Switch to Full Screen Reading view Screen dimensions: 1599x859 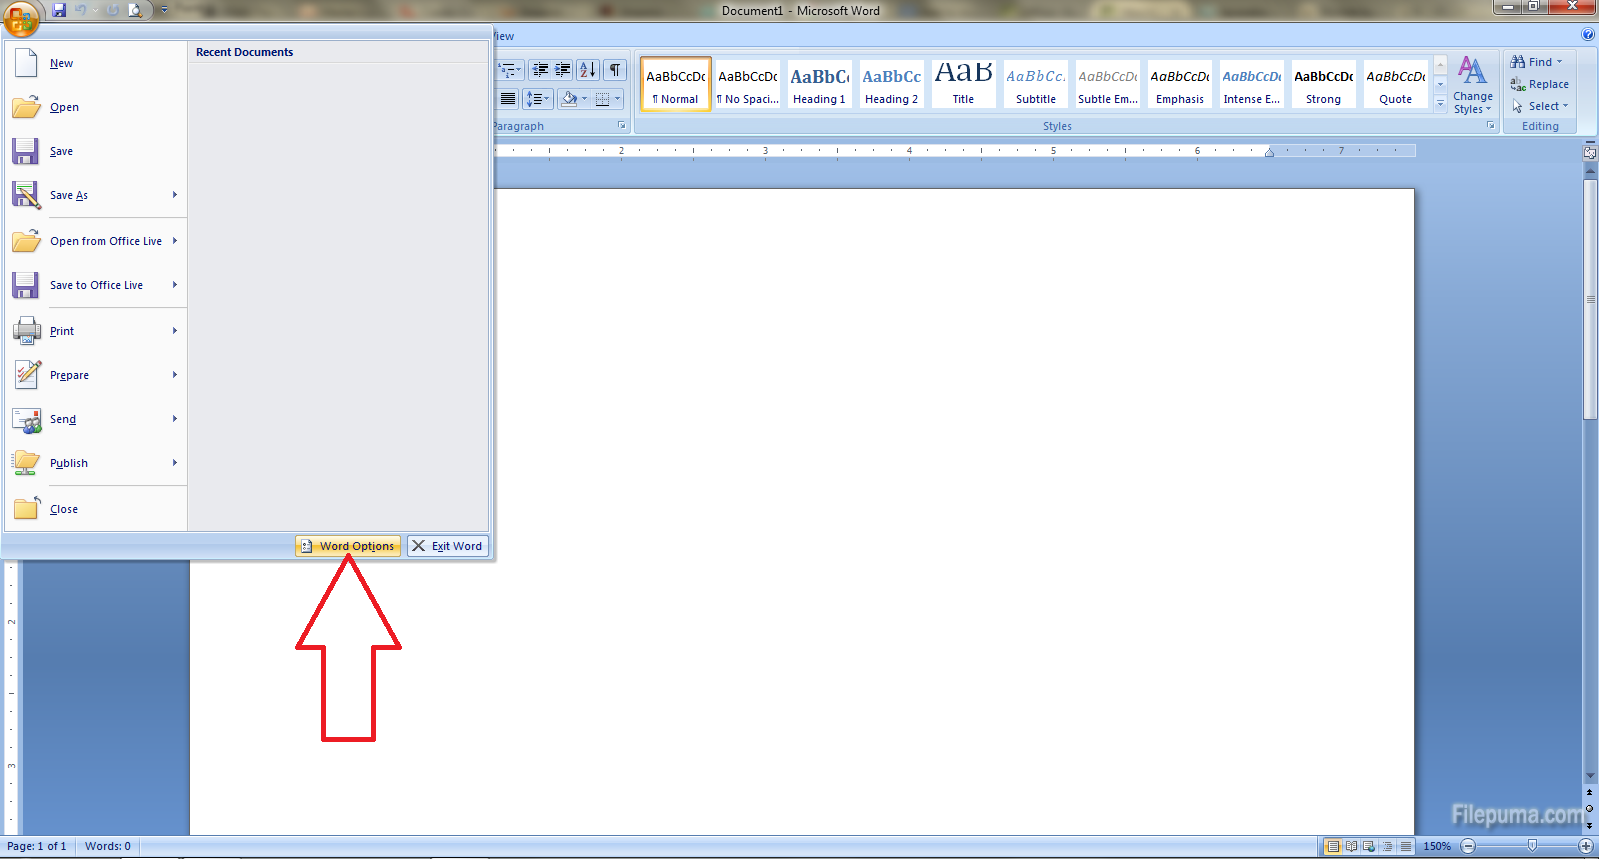click(x=1351, y=846)
